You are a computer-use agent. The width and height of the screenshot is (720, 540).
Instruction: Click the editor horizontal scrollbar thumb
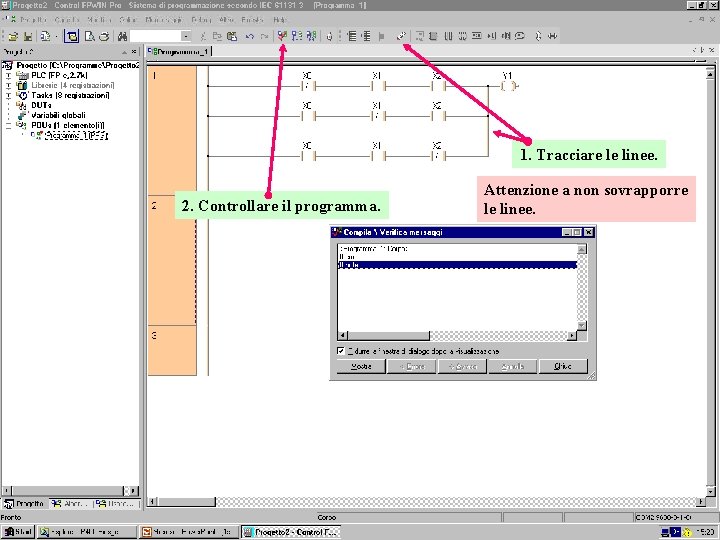point(186,502)
